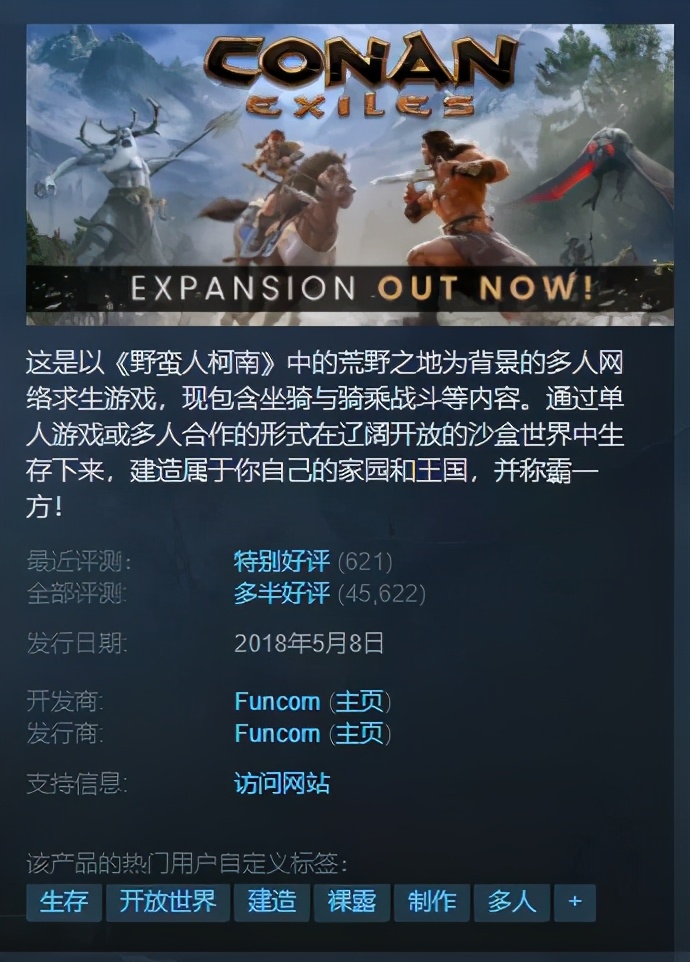Screen dimensions: 690x962
Task: Click the 特别好评 recent reviews link
Action: coord(282,561)
